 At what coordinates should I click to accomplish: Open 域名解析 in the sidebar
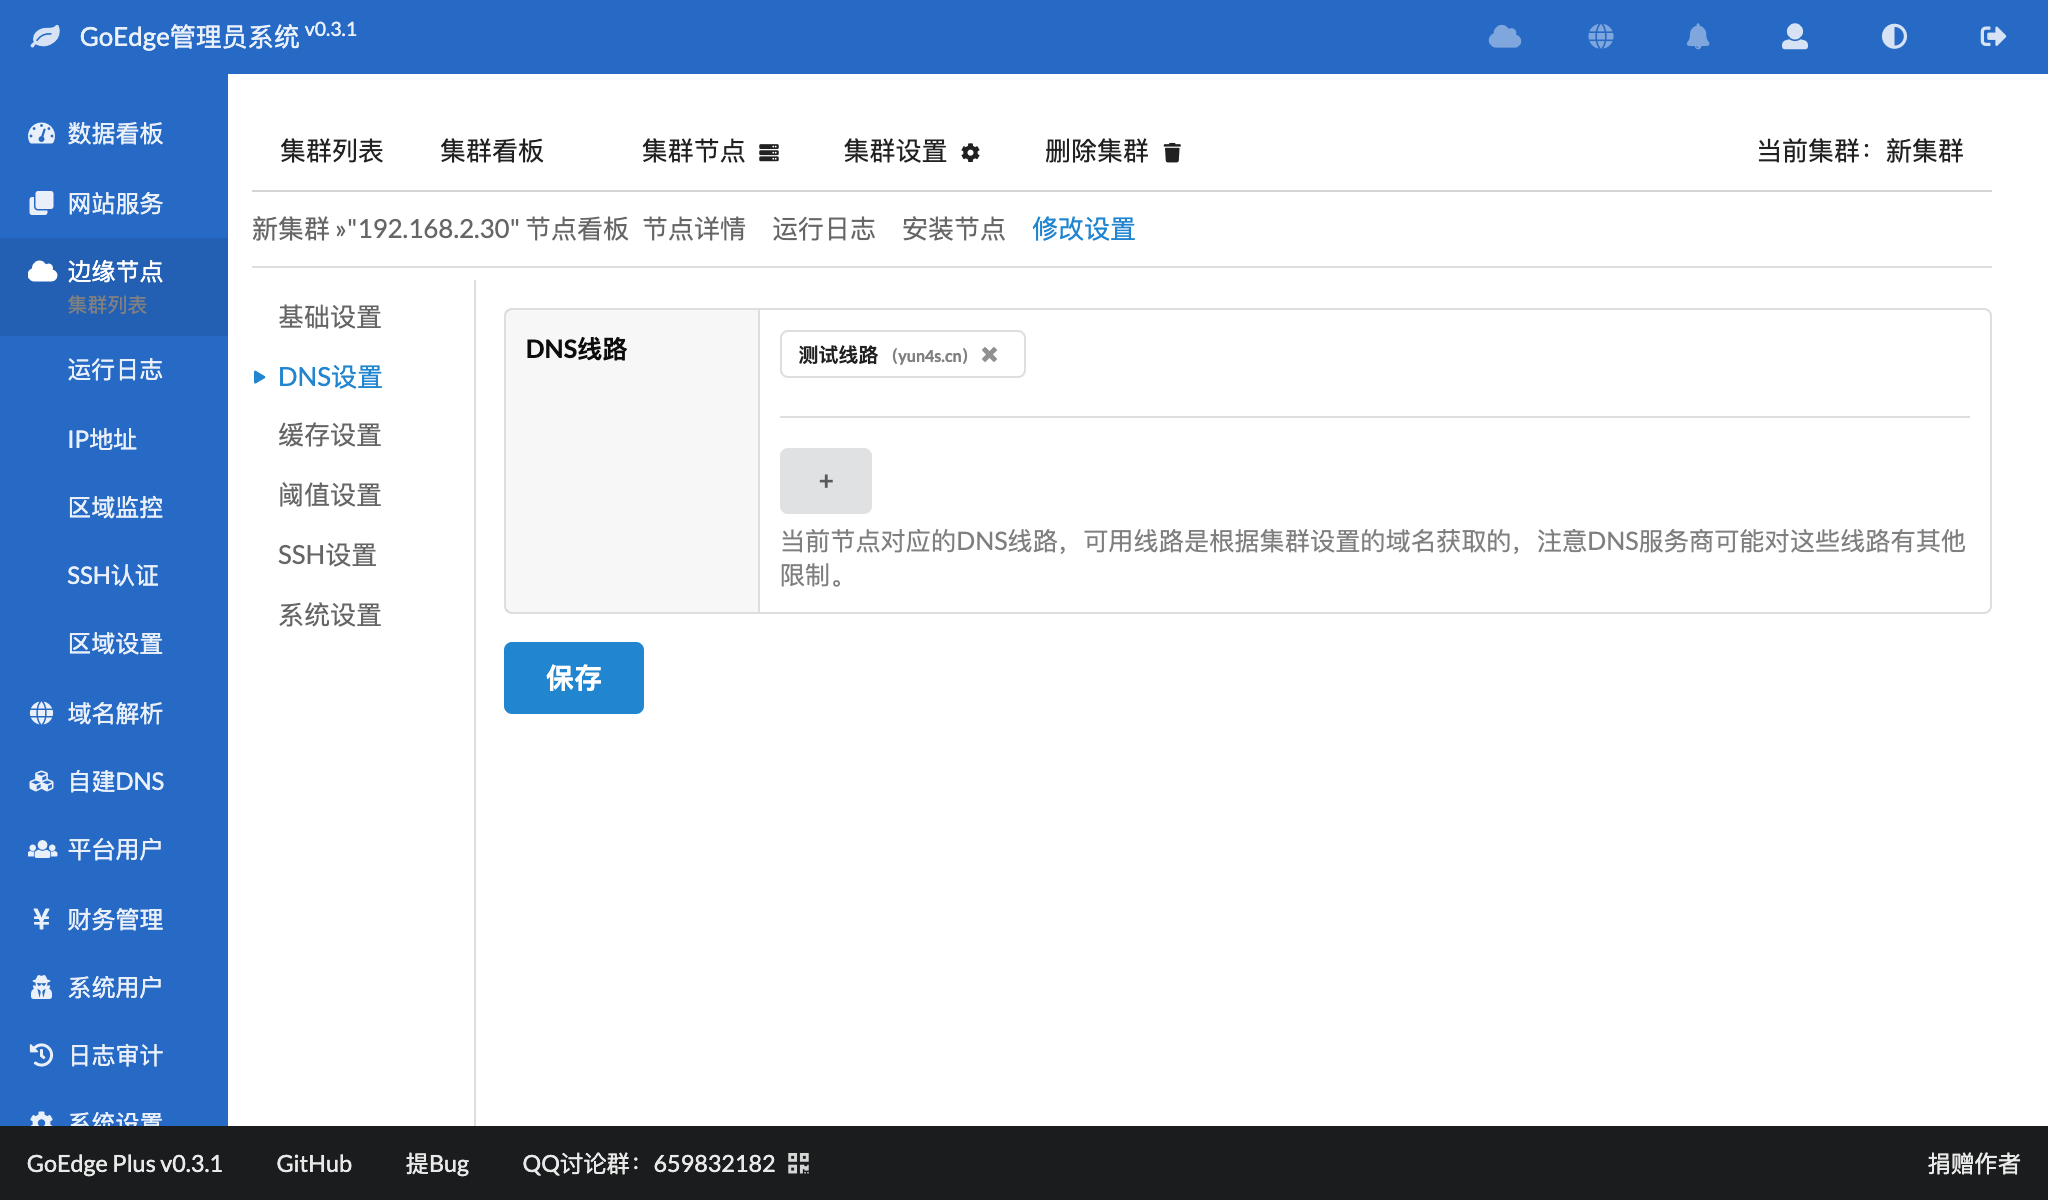(x=114, y=713)
